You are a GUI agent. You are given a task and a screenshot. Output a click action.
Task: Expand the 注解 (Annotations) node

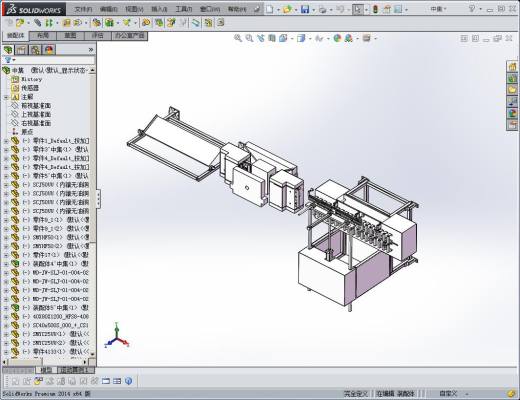pos(6,97)
